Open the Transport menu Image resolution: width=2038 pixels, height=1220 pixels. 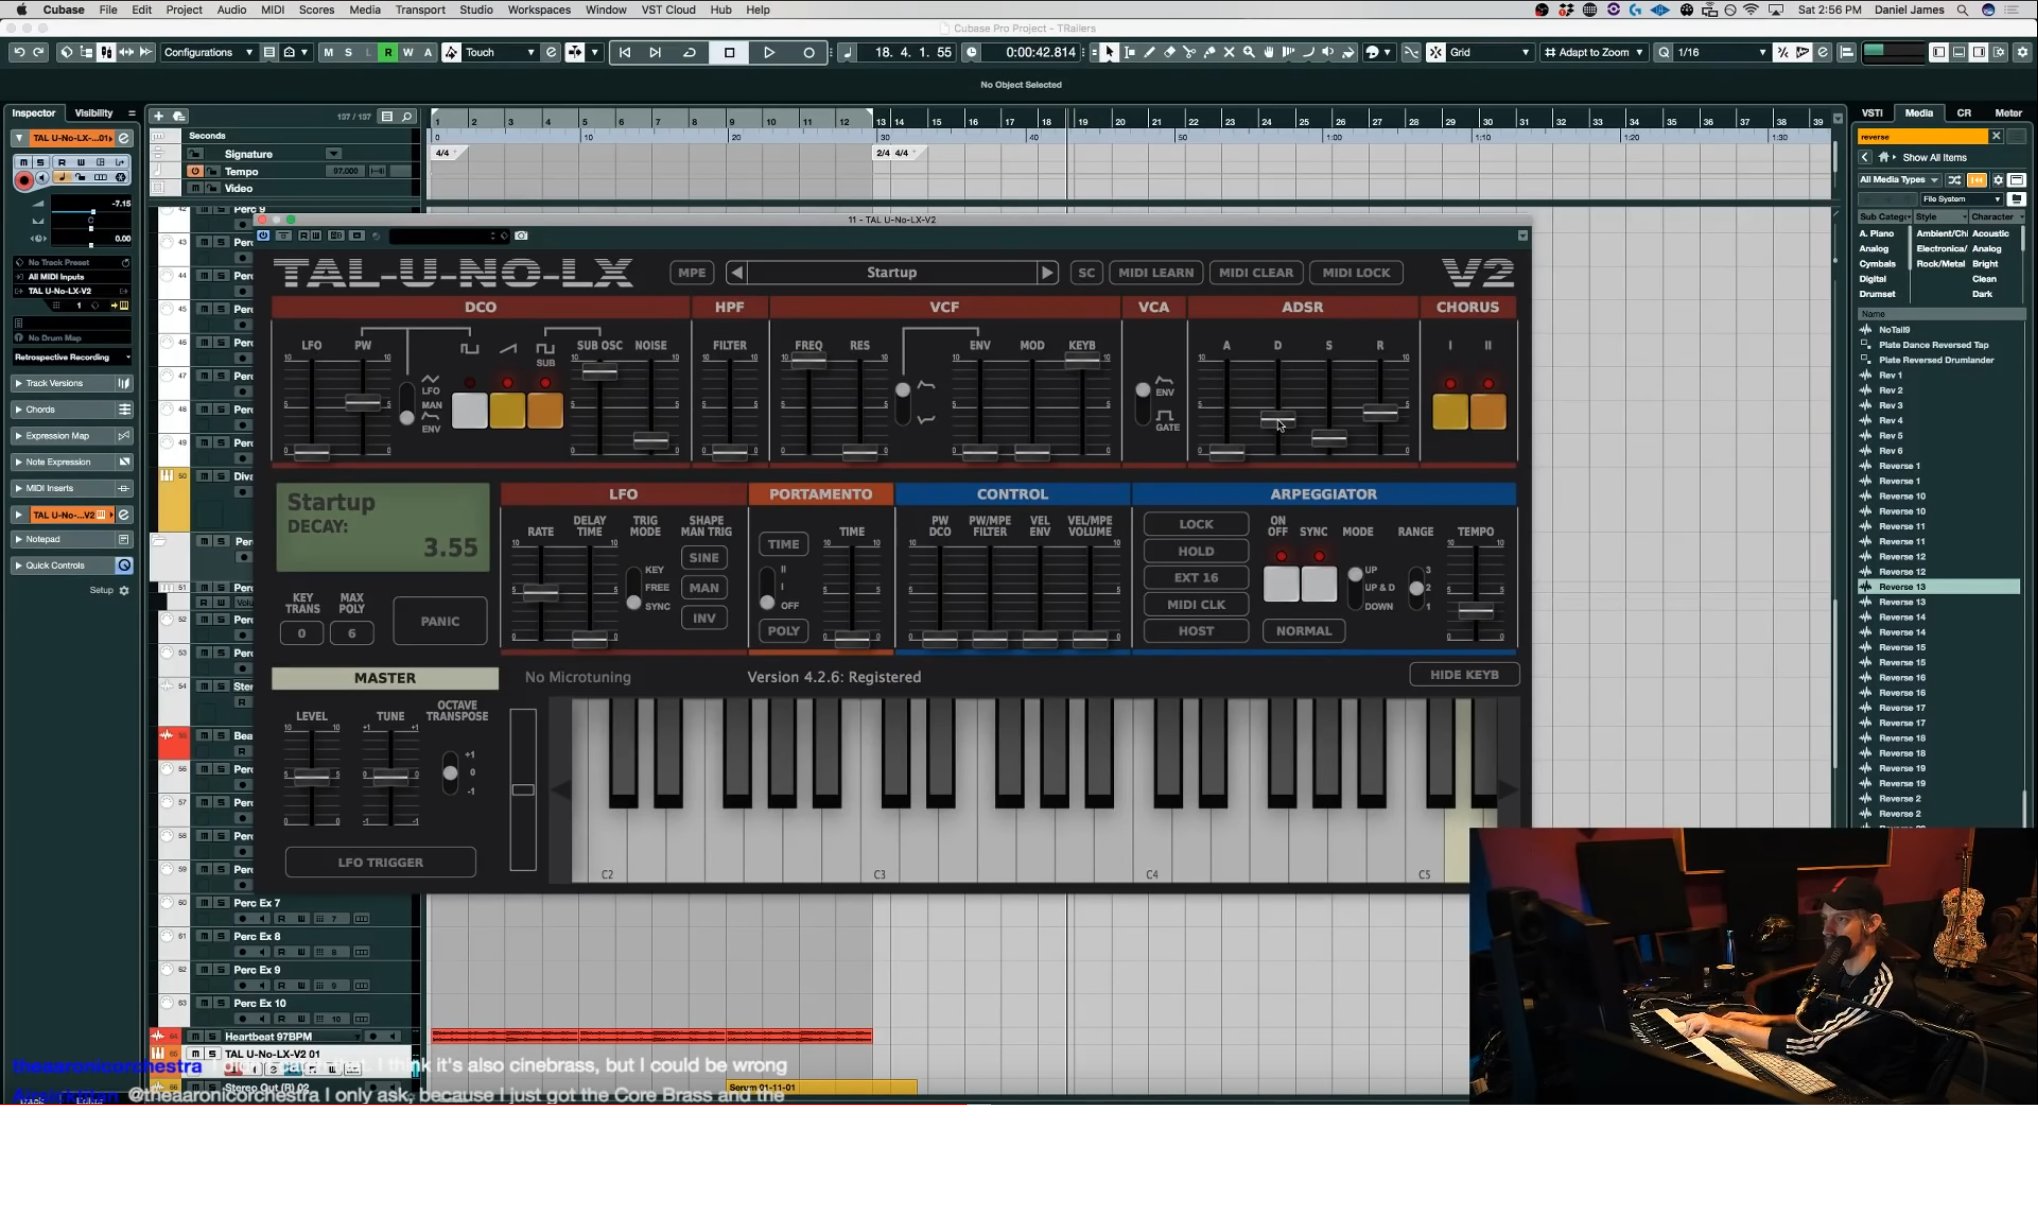[420, 10]
